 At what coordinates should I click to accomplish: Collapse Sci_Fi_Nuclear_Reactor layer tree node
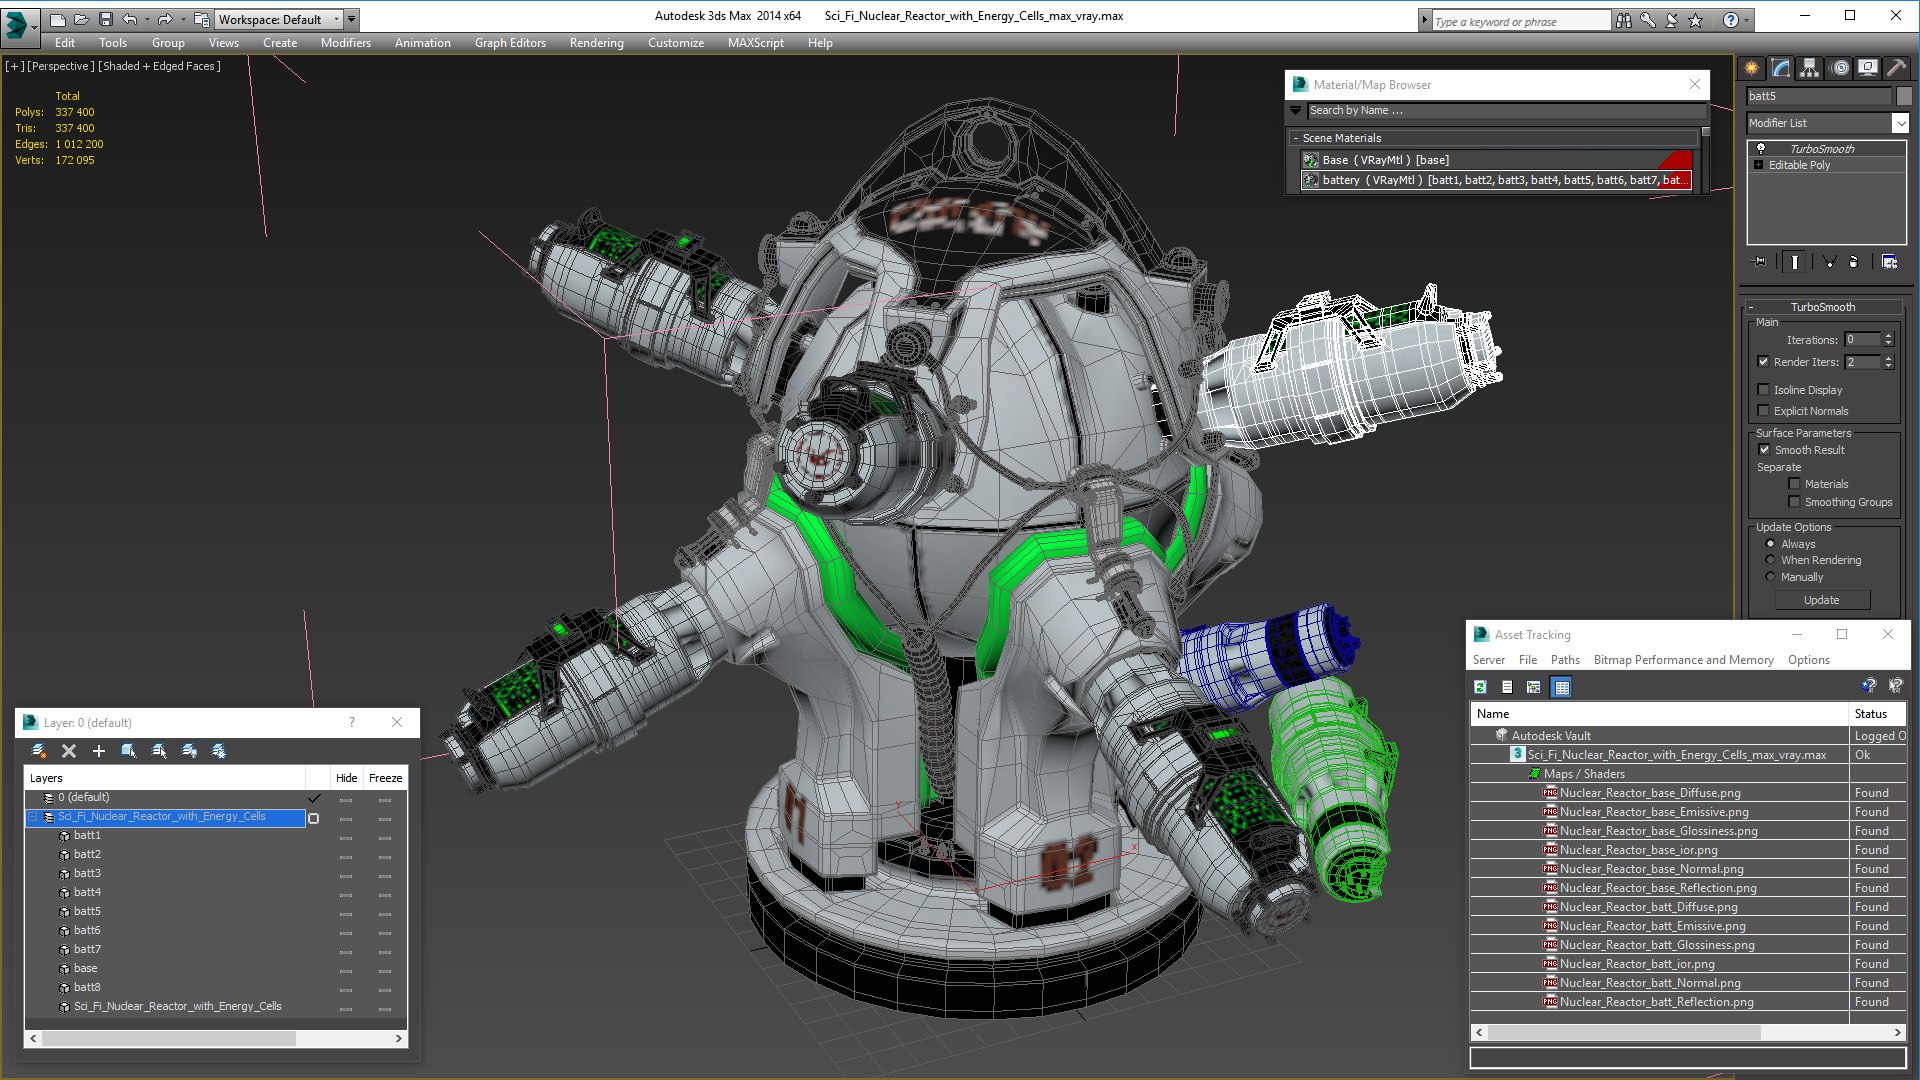(33, 817)
